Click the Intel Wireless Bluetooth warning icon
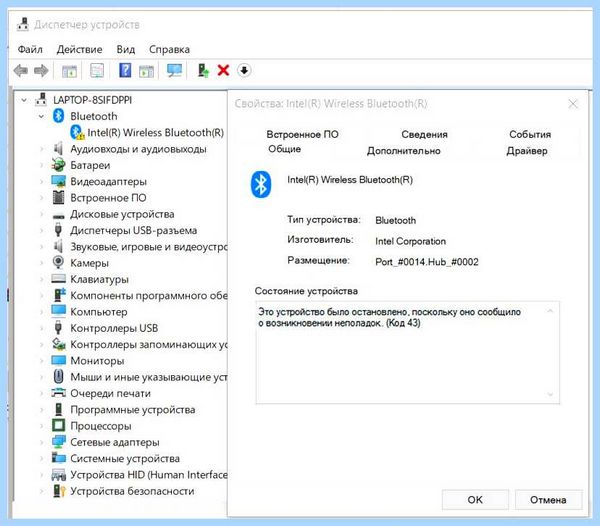This screenshot has width=600, height=526. click(77, 132)
